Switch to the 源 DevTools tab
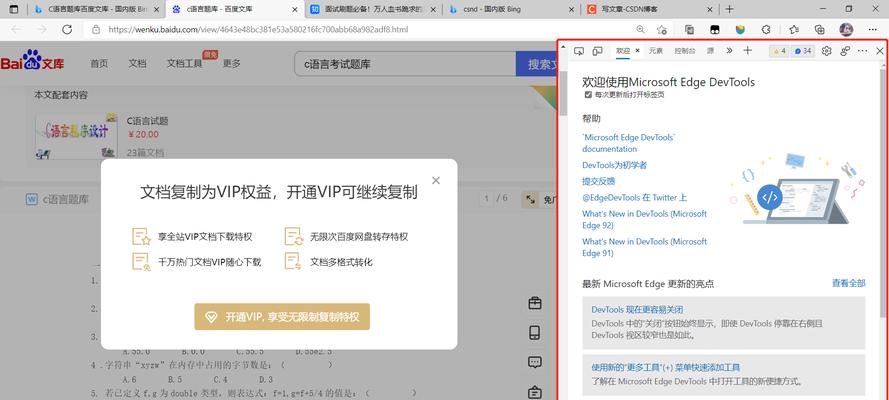Image resolution: width=889 pixels, height=400 pixels. coord(710,51)
